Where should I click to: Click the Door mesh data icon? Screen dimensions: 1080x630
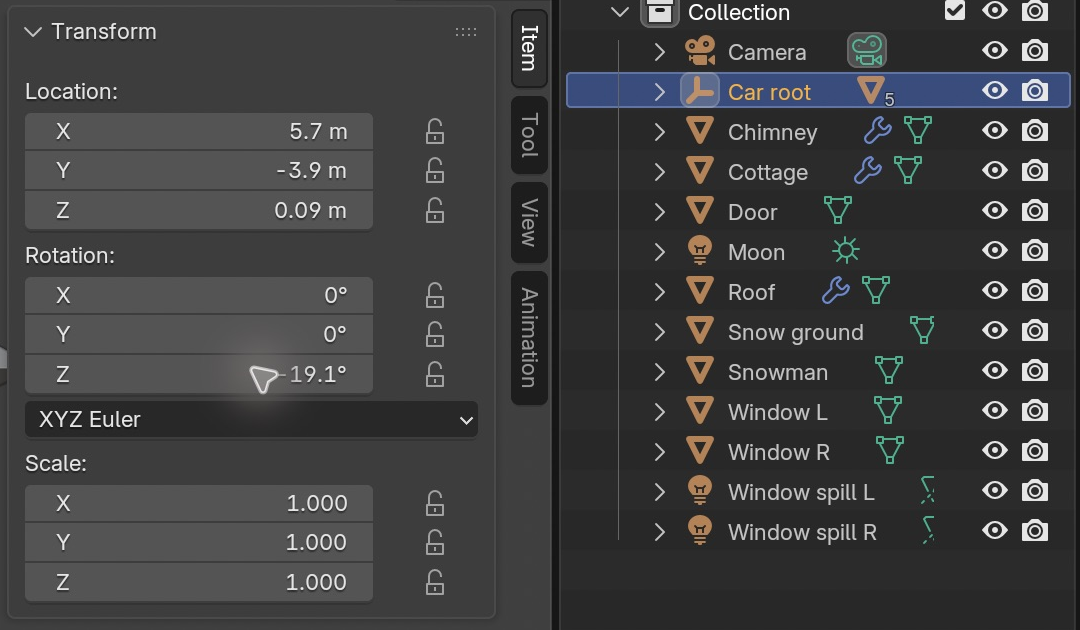[x=838, y=210]
